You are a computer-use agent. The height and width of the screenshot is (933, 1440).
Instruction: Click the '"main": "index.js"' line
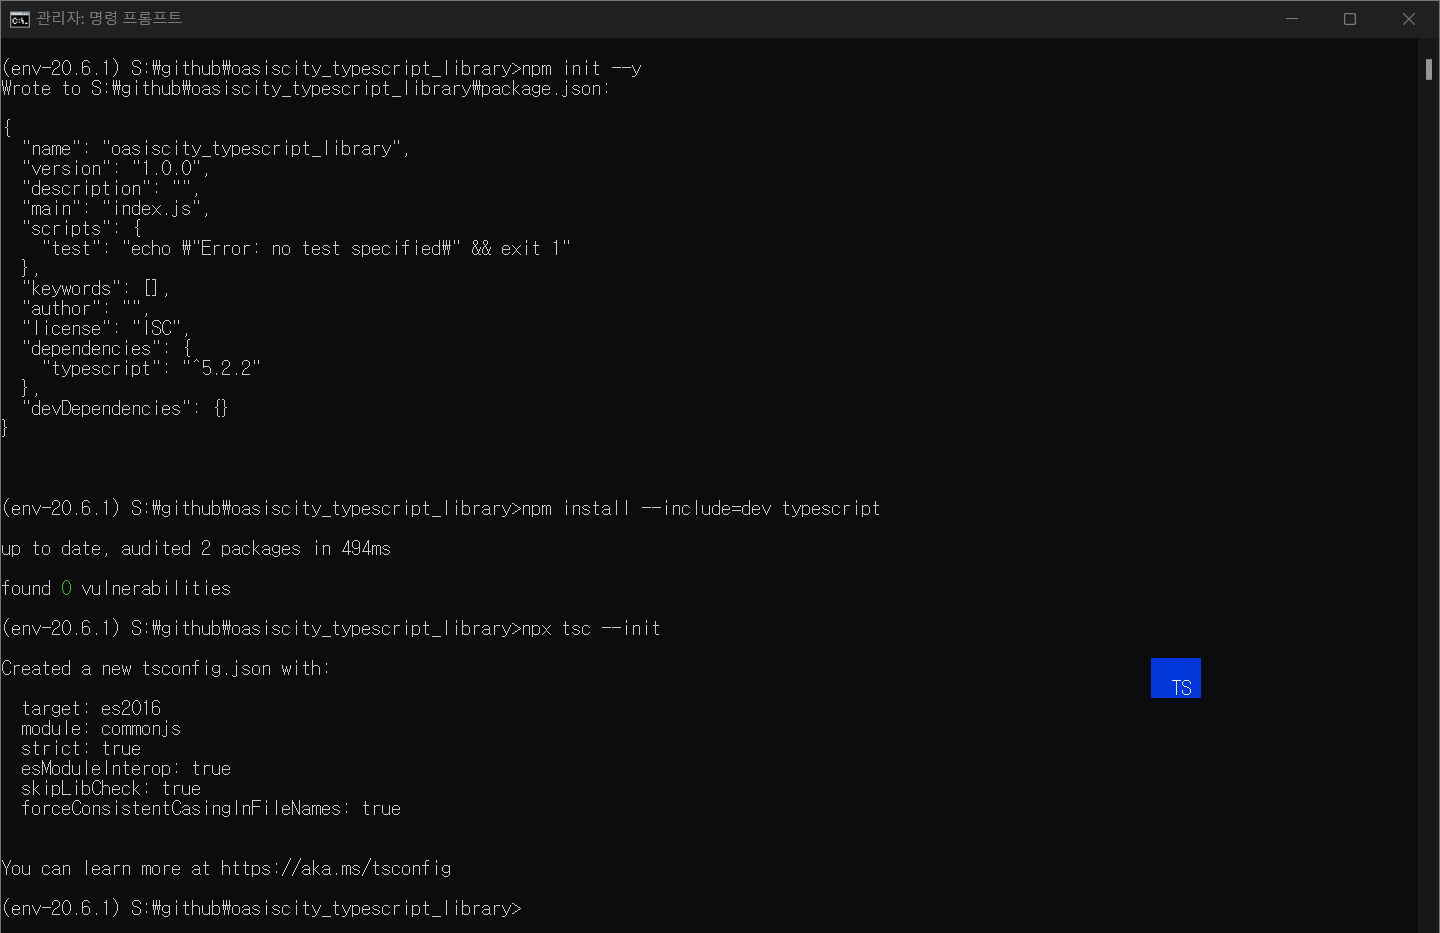click(x=116, y=208)
